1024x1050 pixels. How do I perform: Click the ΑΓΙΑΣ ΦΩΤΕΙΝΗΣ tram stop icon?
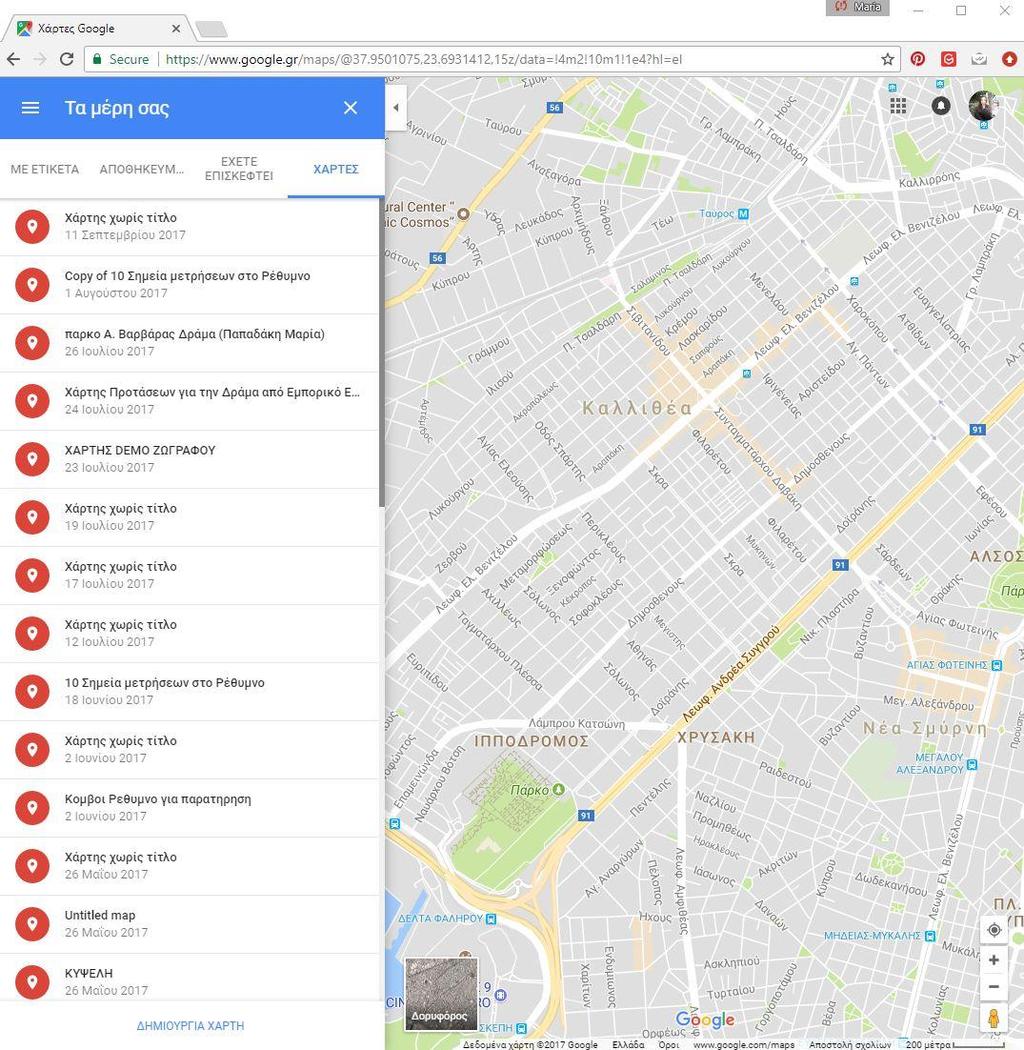(x=997, y=665)
